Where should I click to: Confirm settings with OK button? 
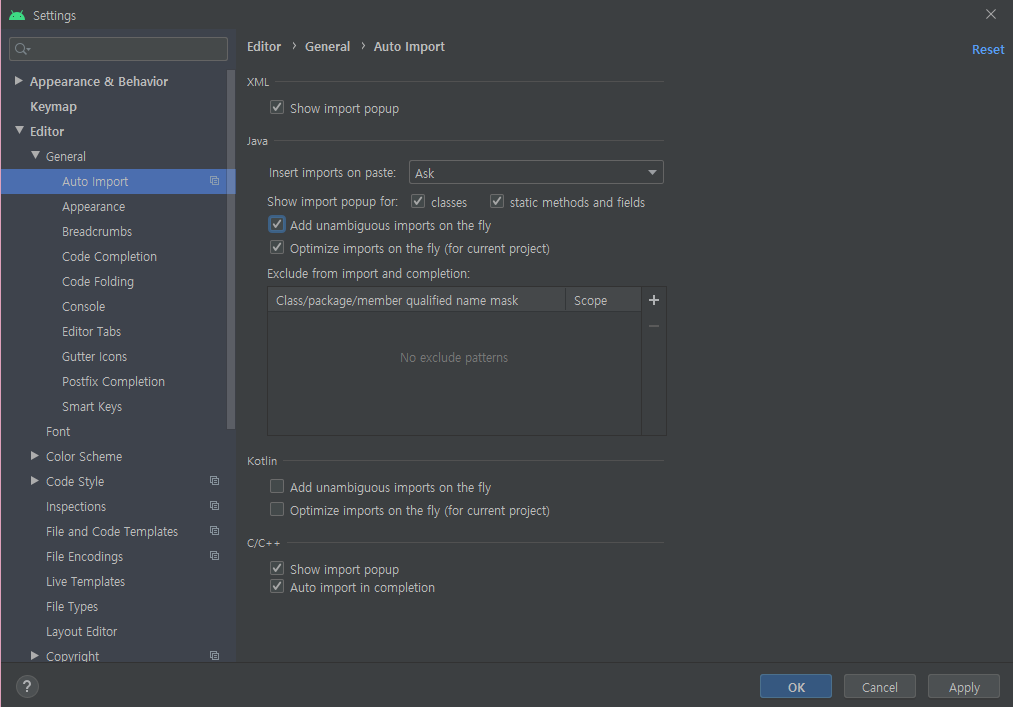[x=796, y=687]
